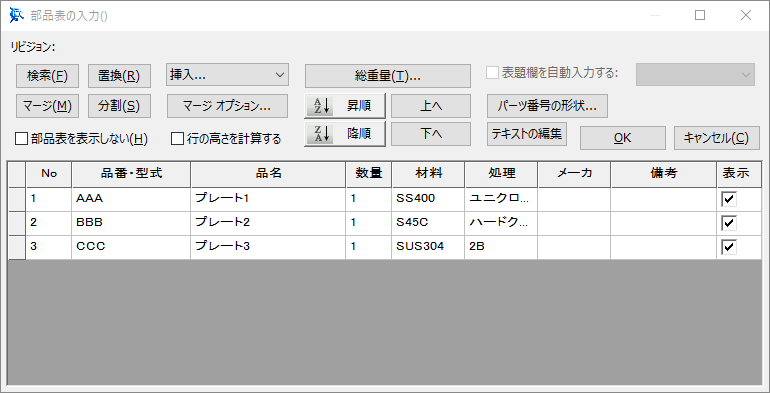
Task: Click No cell of row 3
Action: [x=49, y=247]
